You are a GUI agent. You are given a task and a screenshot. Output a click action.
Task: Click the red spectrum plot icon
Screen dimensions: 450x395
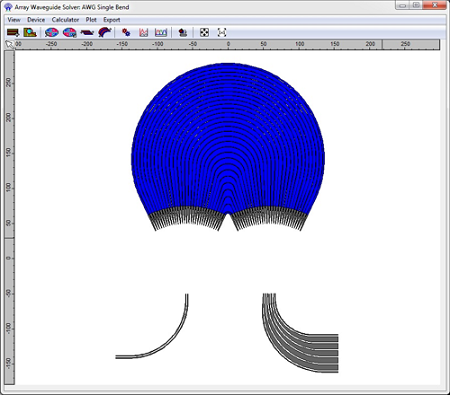click(x=143, y=32)
